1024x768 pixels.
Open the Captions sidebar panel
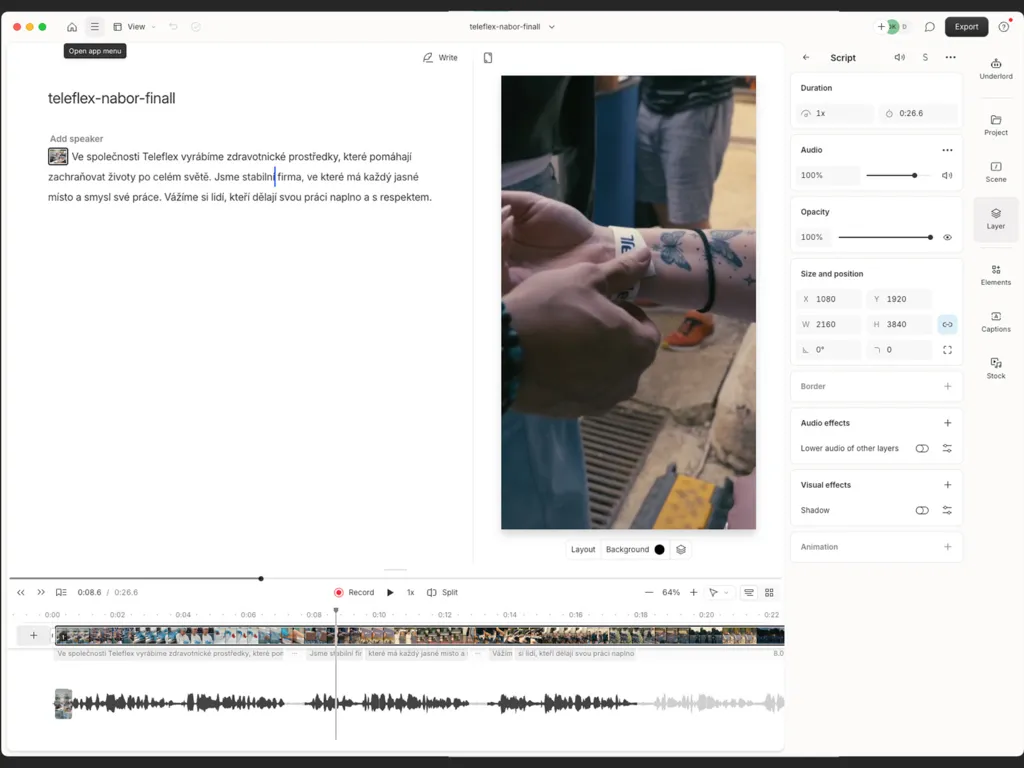pos(995,322)
